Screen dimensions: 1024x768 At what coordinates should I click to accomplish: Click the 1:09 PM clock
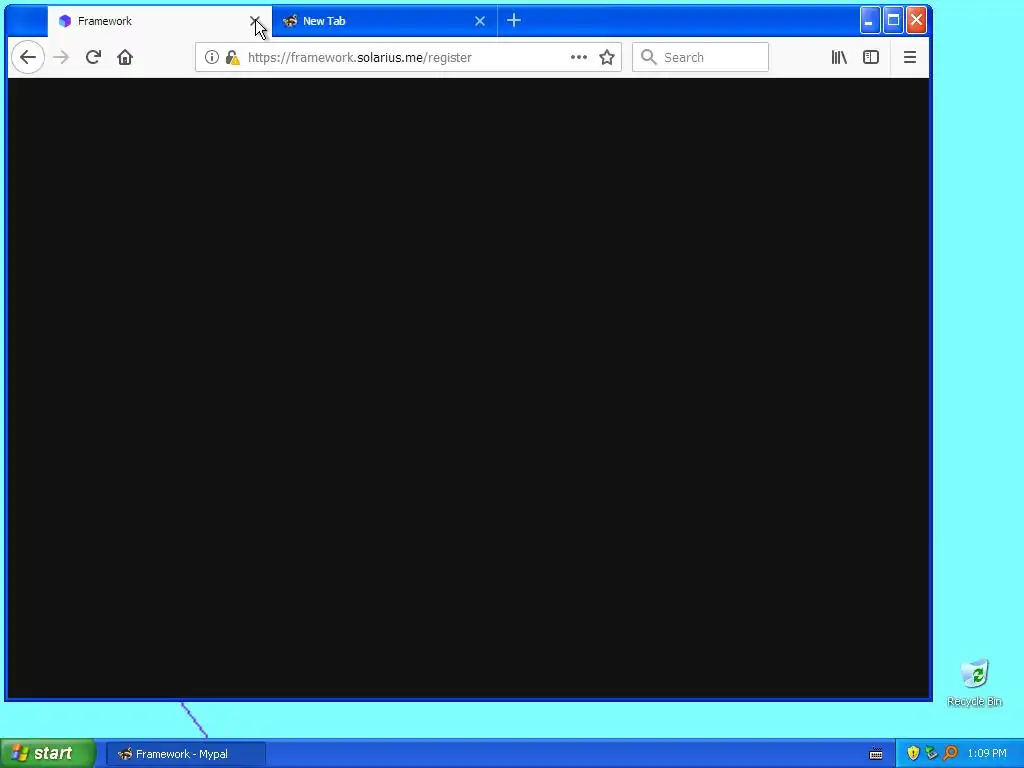tap(987, 754)
